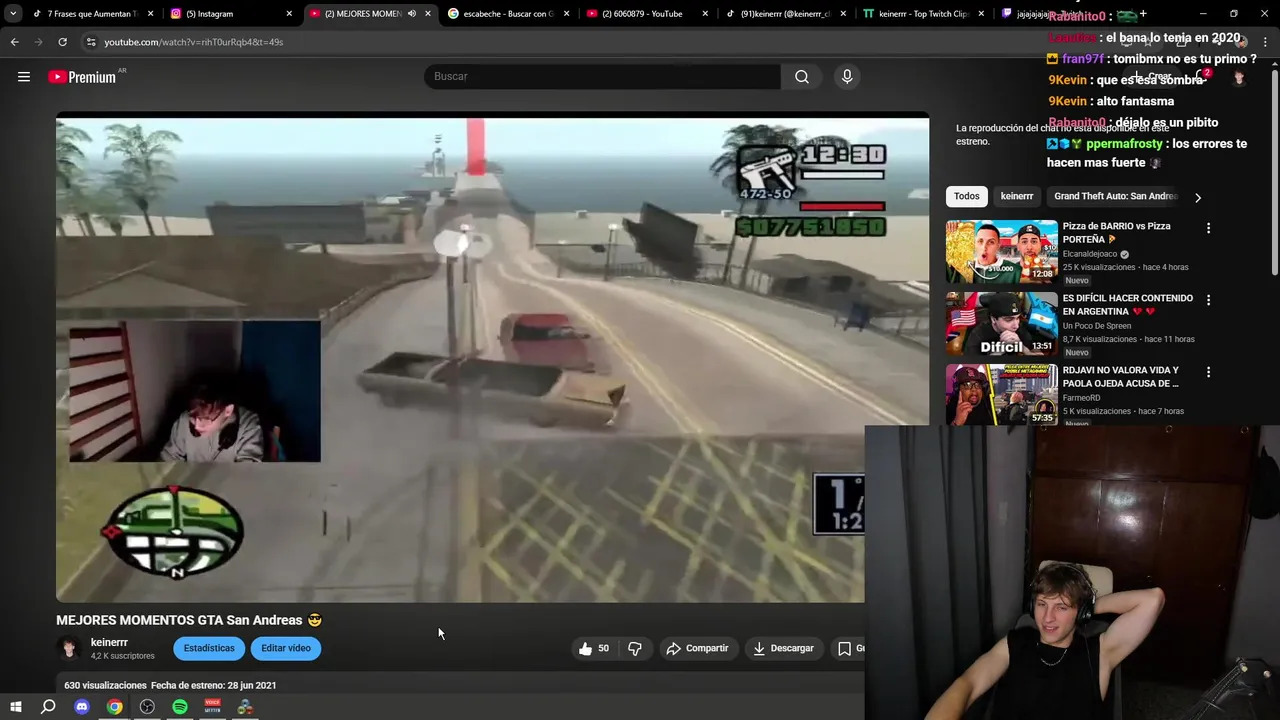The image size is (1280, 720).
Task: Close the MEJORES MOMENTOS YouTube tab
Action: 428,14
